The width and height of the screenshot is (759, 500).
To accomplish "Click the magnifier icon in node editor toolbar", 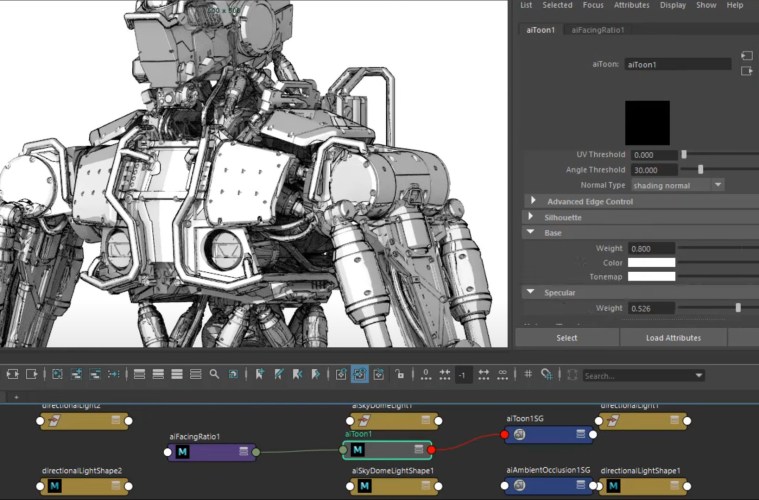I will 214,375.
